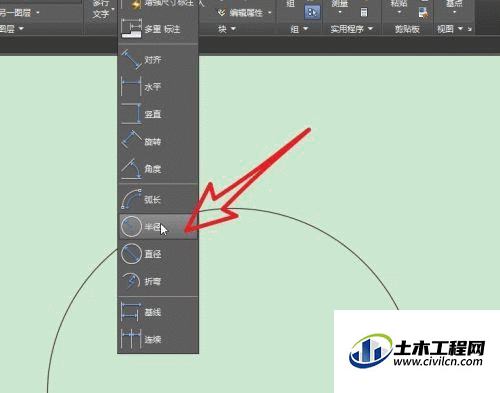Choose the 角度 angular dimension tool
The width and height of the screenshot is (500, 393).
158,169
